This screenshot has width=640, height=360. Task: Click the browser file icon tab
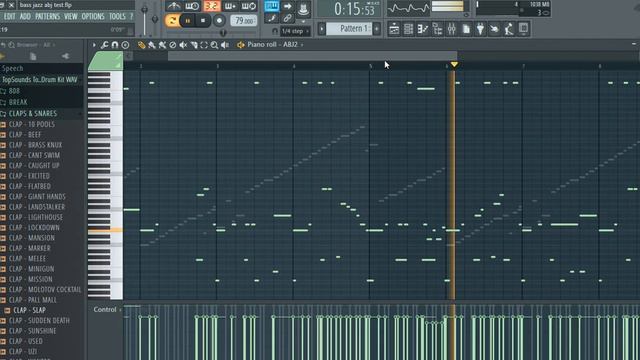(33, 57)
